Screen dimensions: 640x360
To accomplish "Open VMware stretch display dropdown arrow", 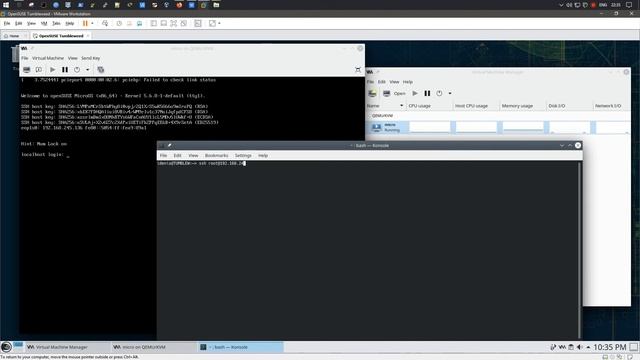I will coord(219,23).
